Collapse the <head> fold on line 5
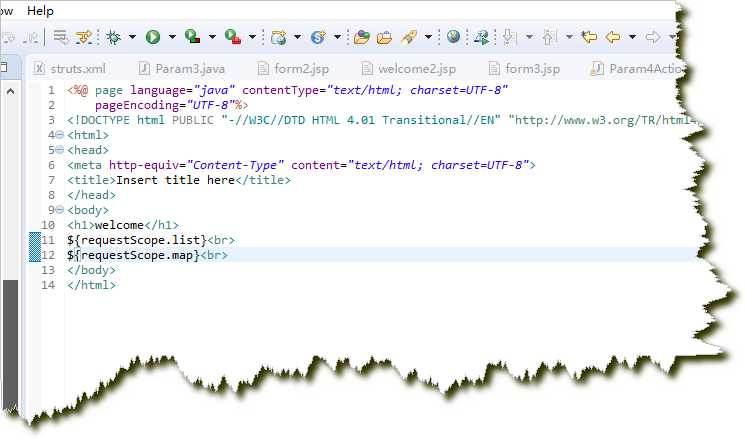This screenshot has width=745, height=439. coord(59,150)
